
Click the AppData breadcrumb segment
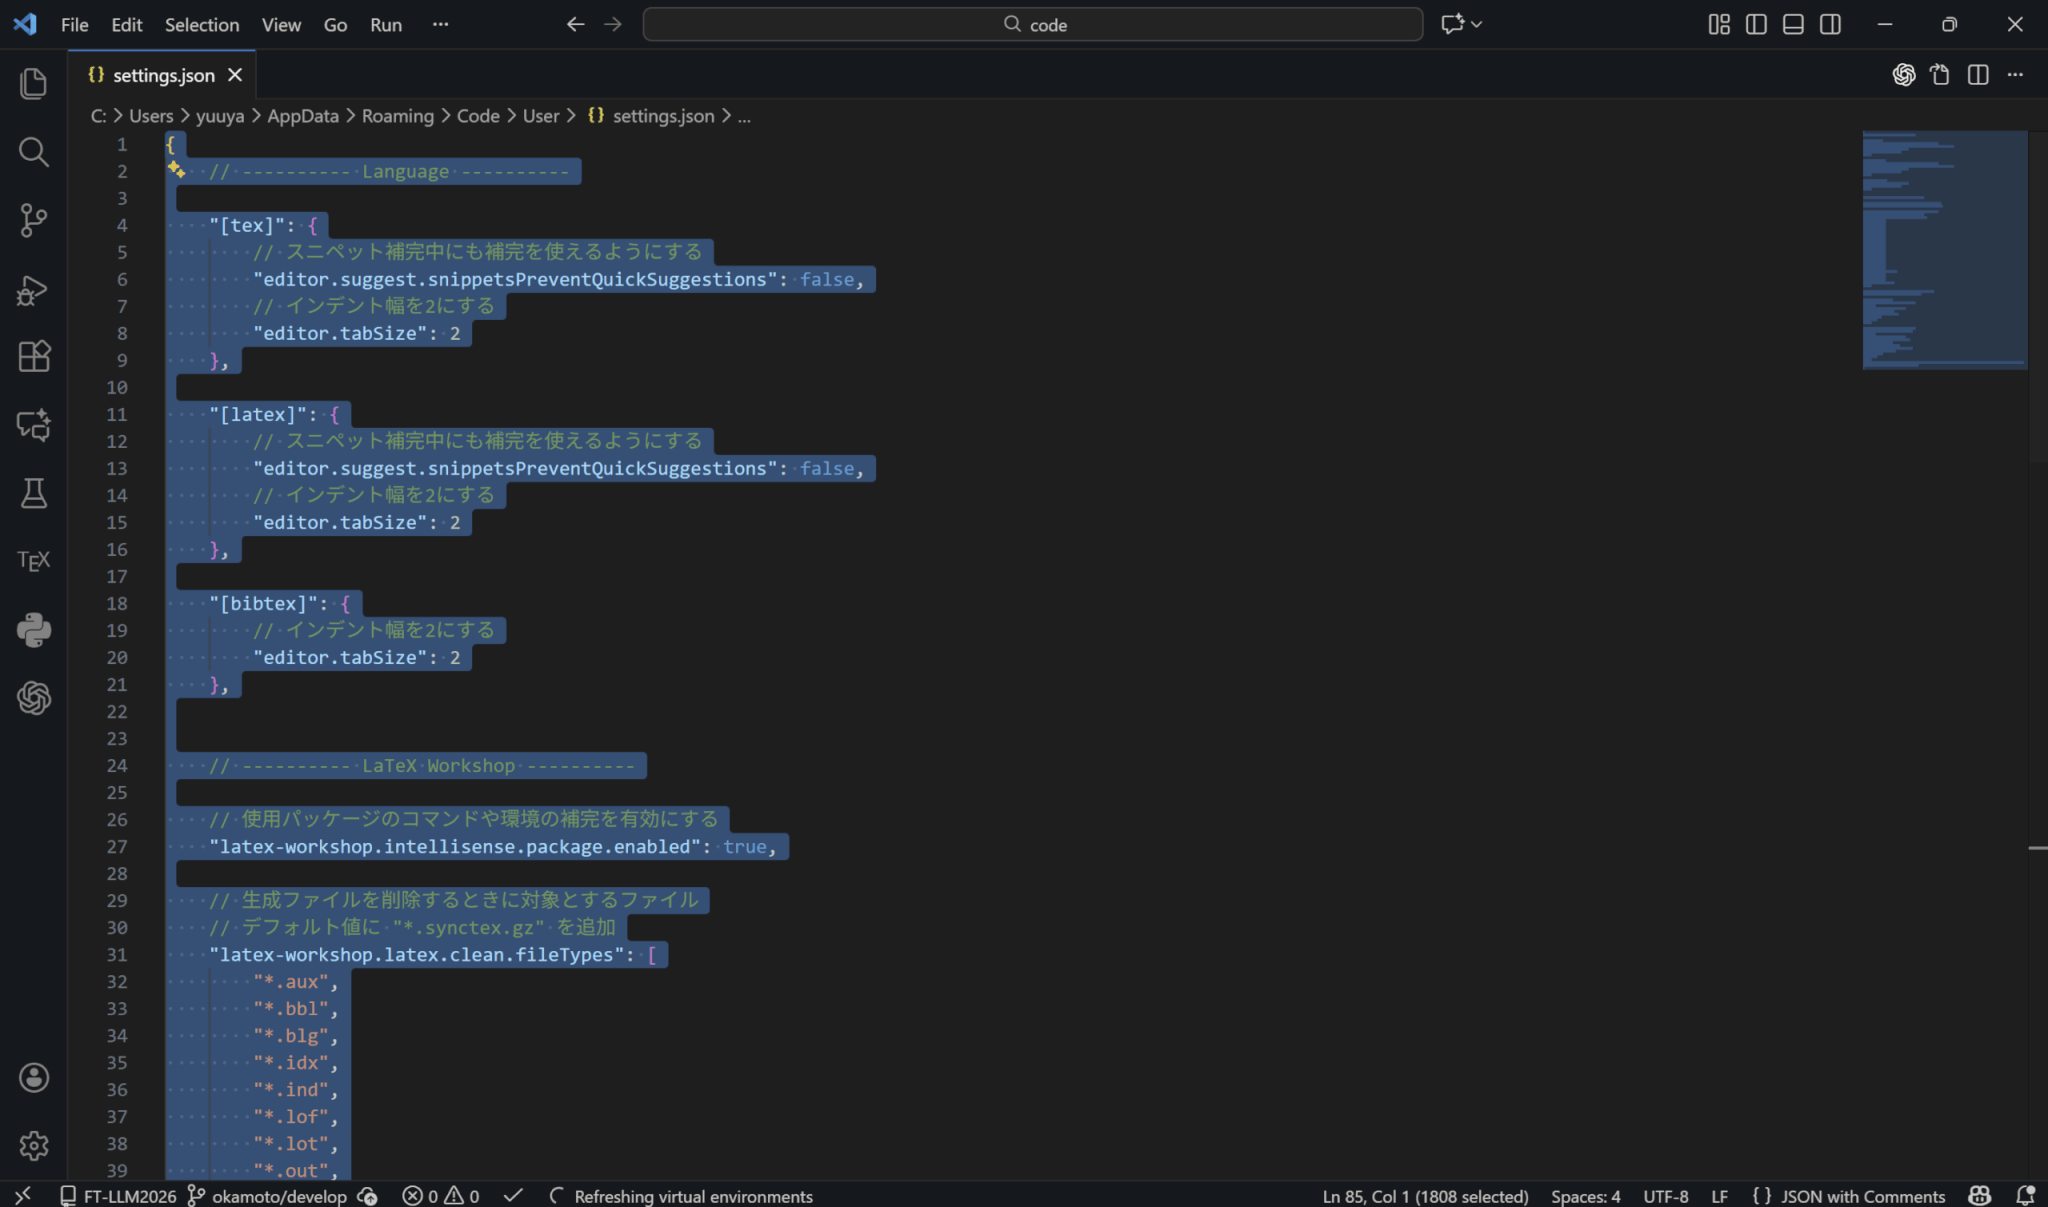(x=302, y=116)
